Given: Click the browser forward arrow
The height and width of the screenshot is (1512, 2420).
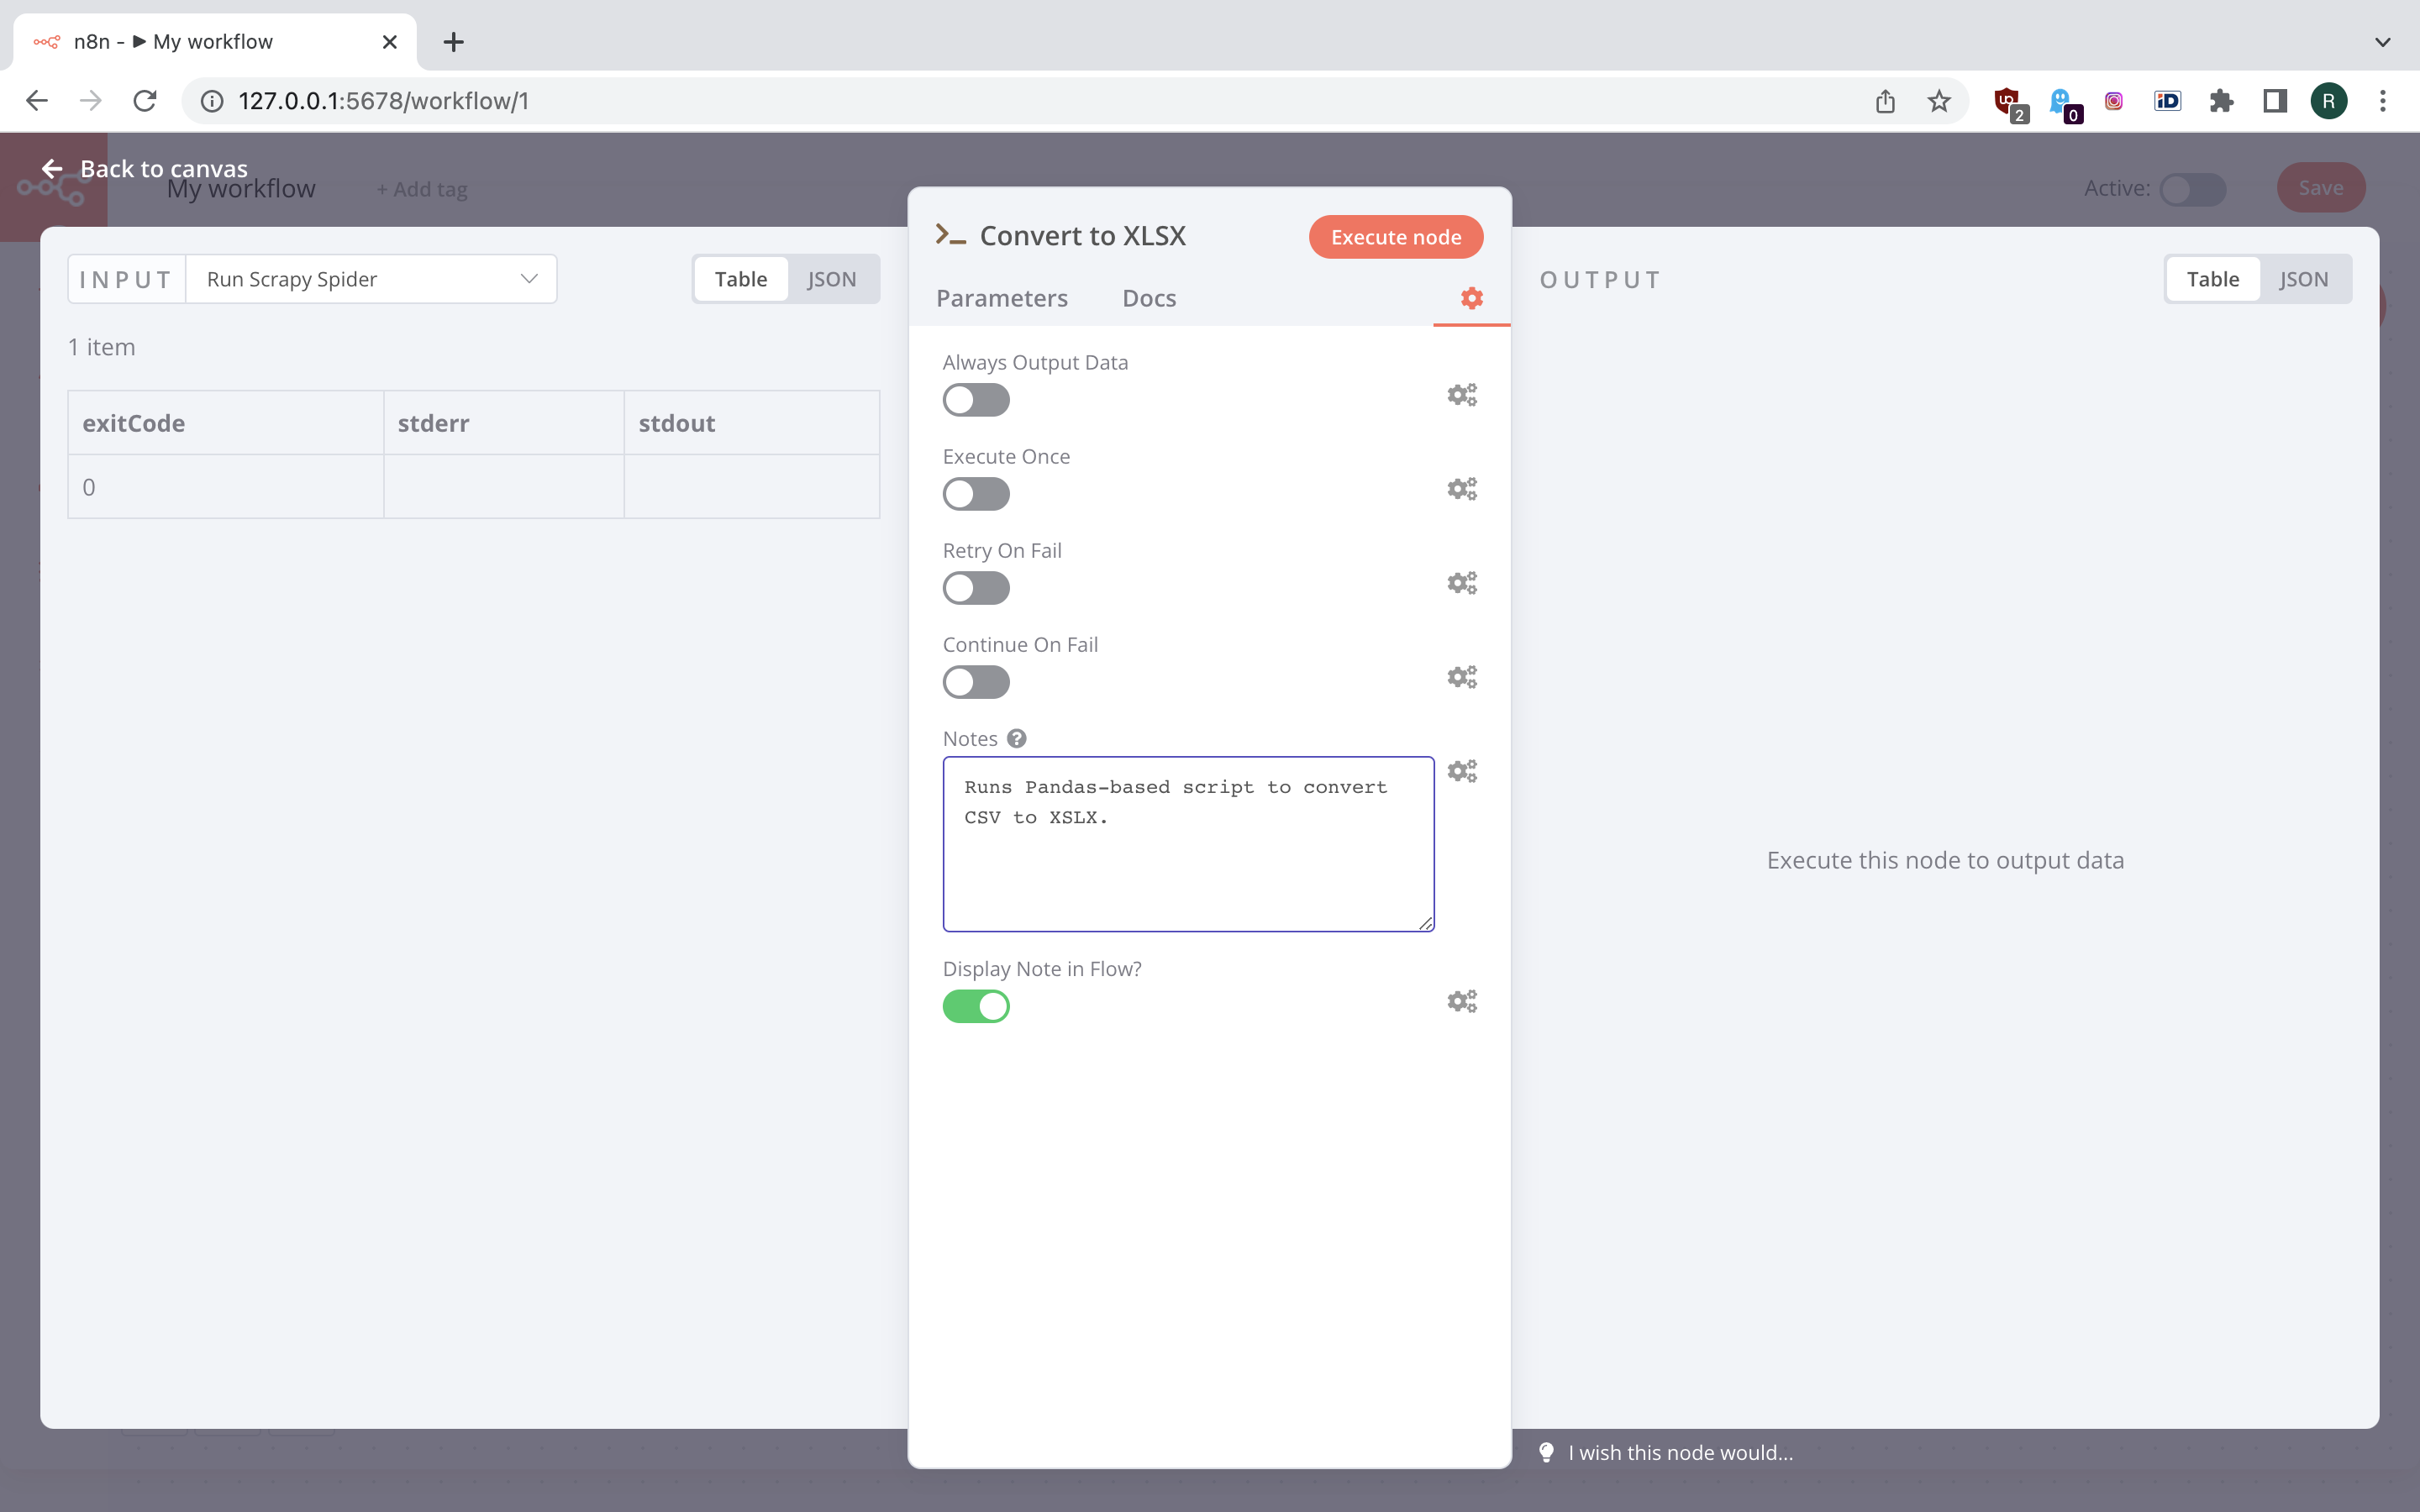Looking at the screenshot, I should coord(91,101).
